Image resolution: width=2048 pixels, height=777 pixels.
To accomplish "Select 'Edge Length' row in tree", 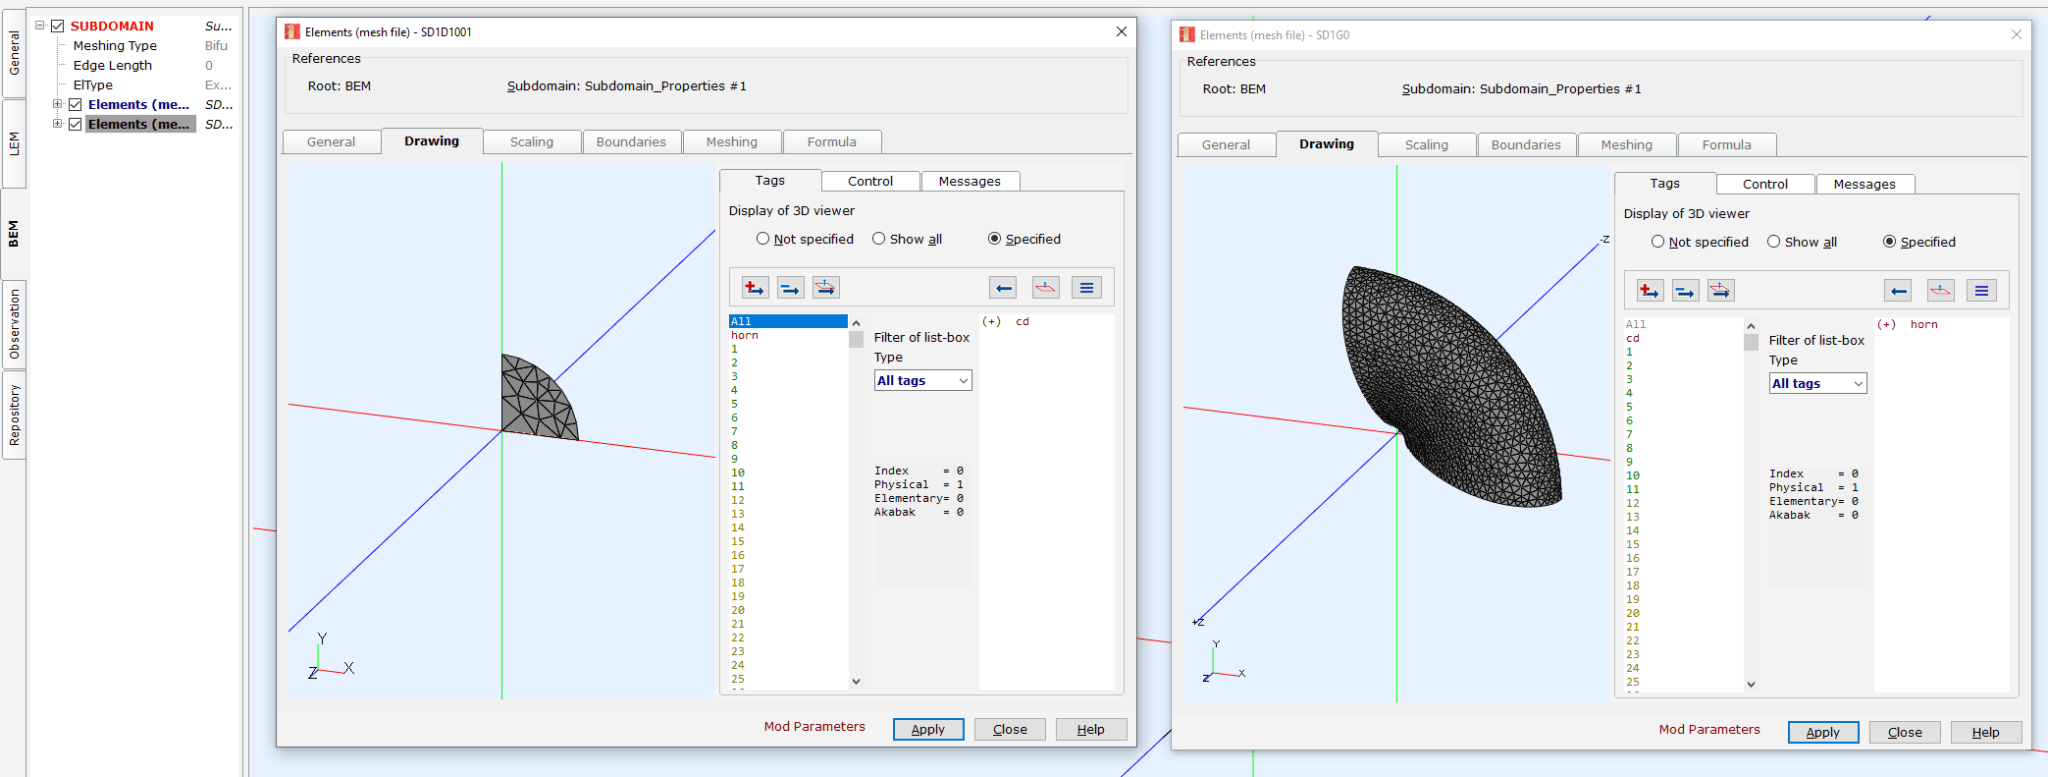I will click(x=112, y=66).
